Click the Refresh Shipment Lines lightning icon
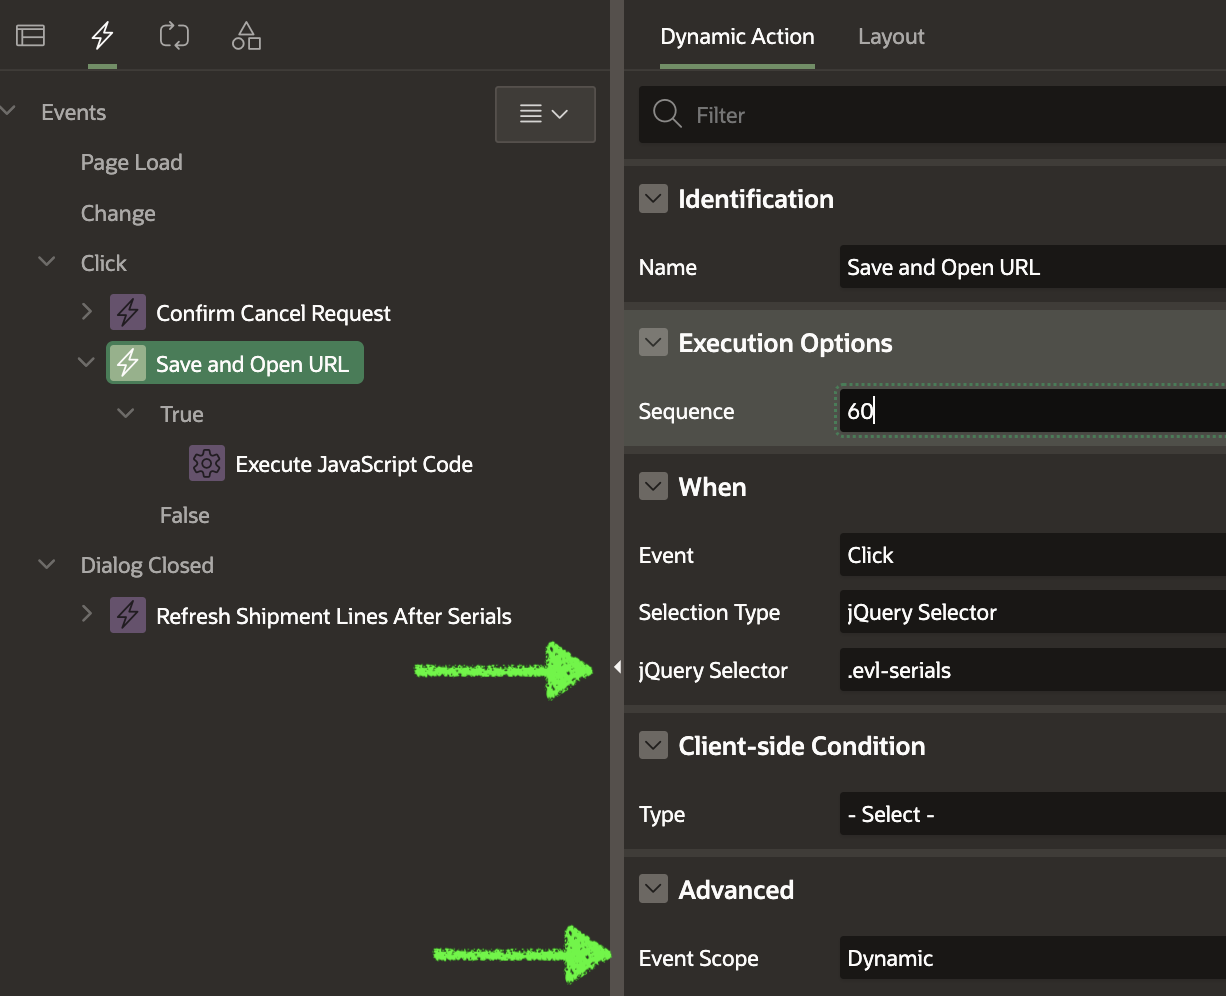Image resolution: width=1226 pixels, height=996 pixels. click(x=127, y=615)
